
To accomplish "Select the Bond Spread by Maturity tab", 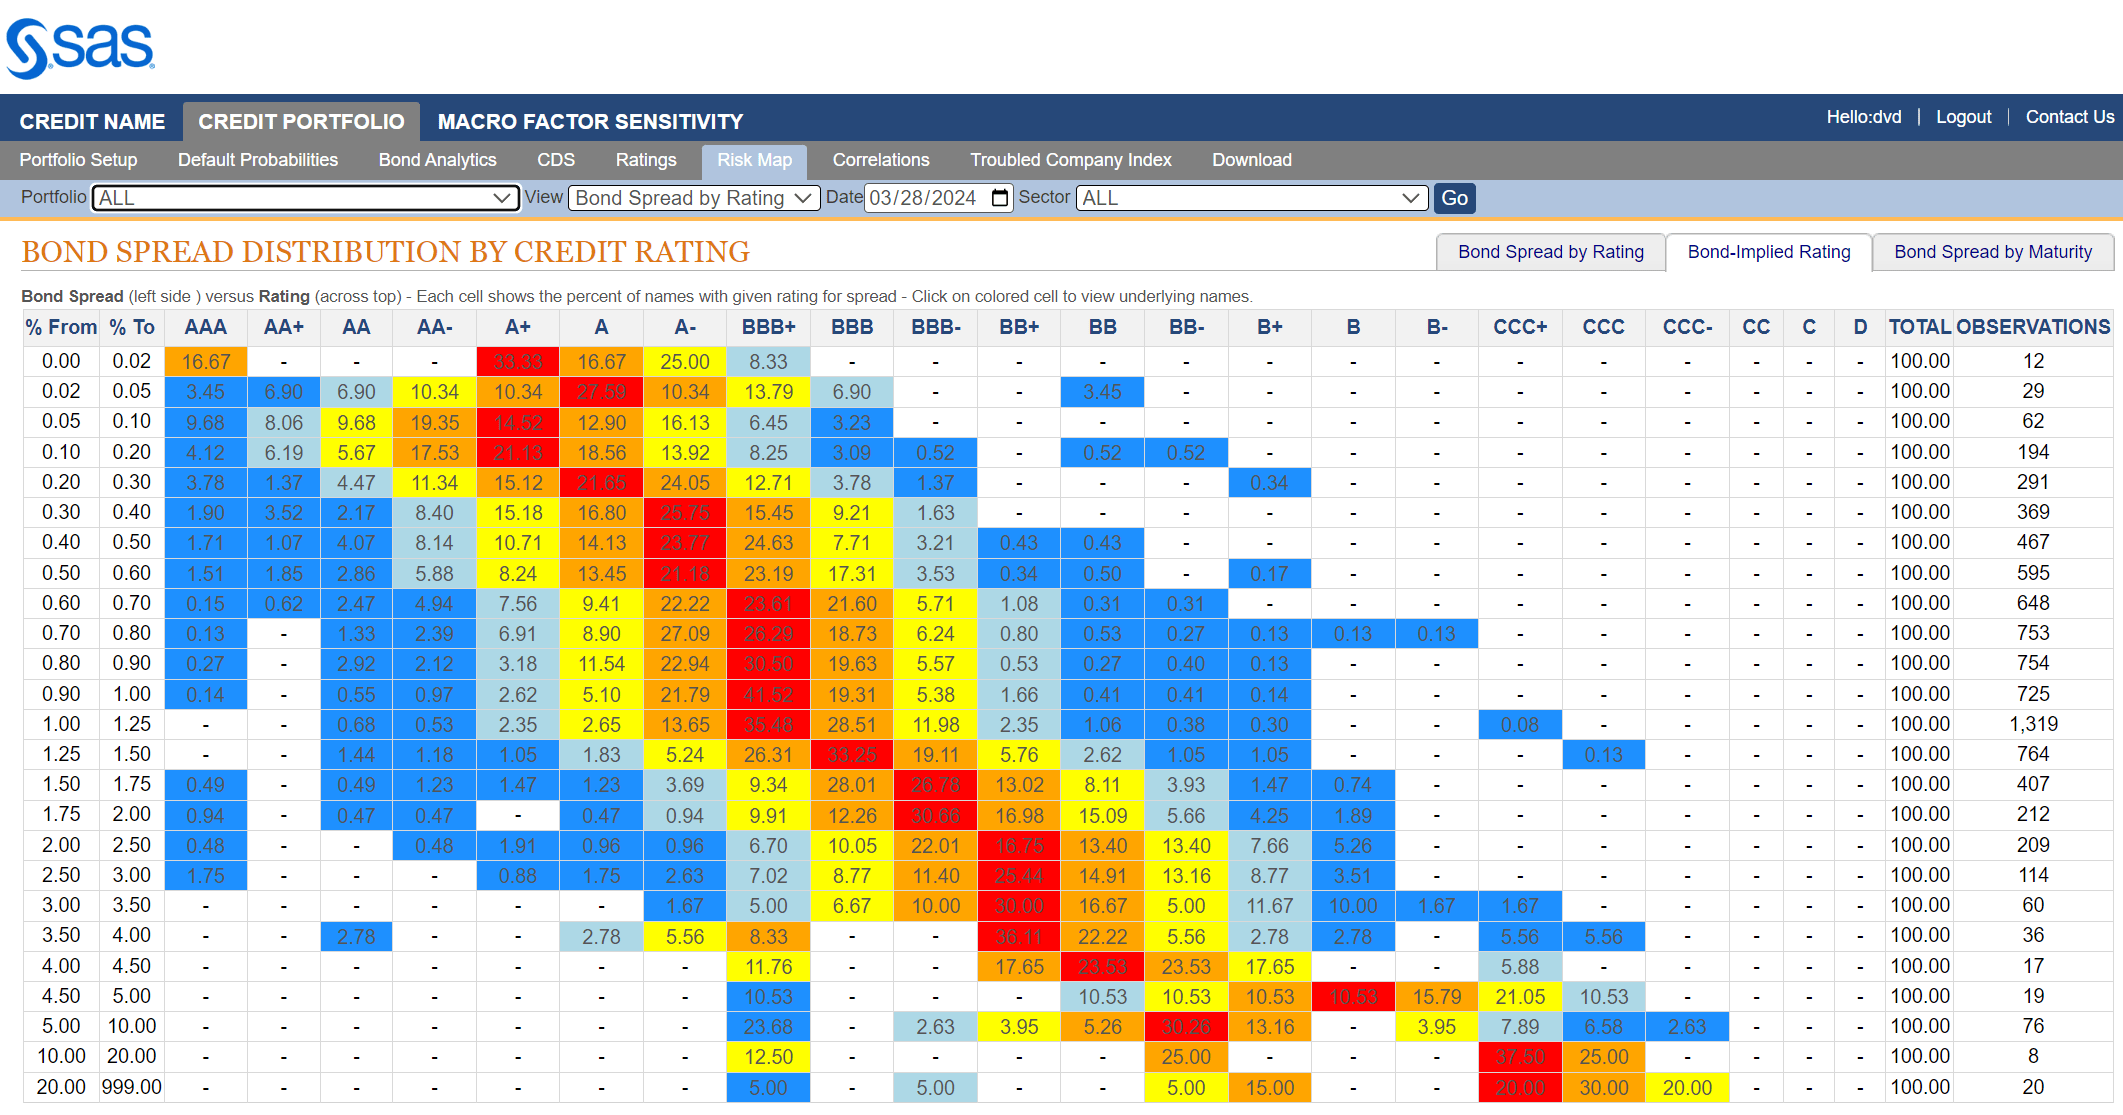I will (x=1993, y=252).
